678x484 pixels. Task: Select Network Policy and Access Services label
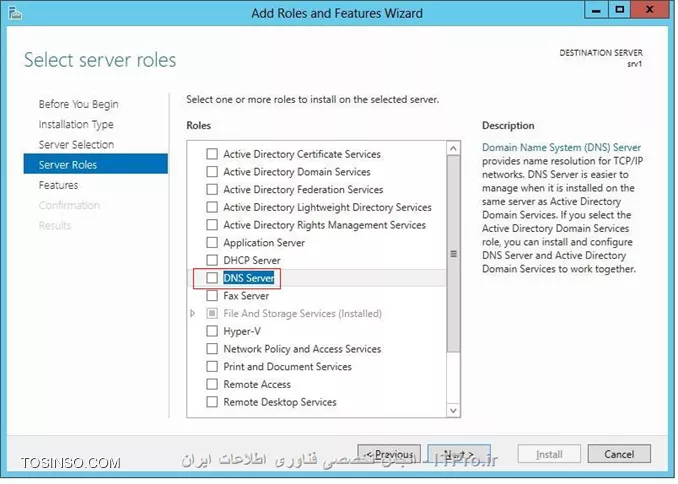coord(302,349)
